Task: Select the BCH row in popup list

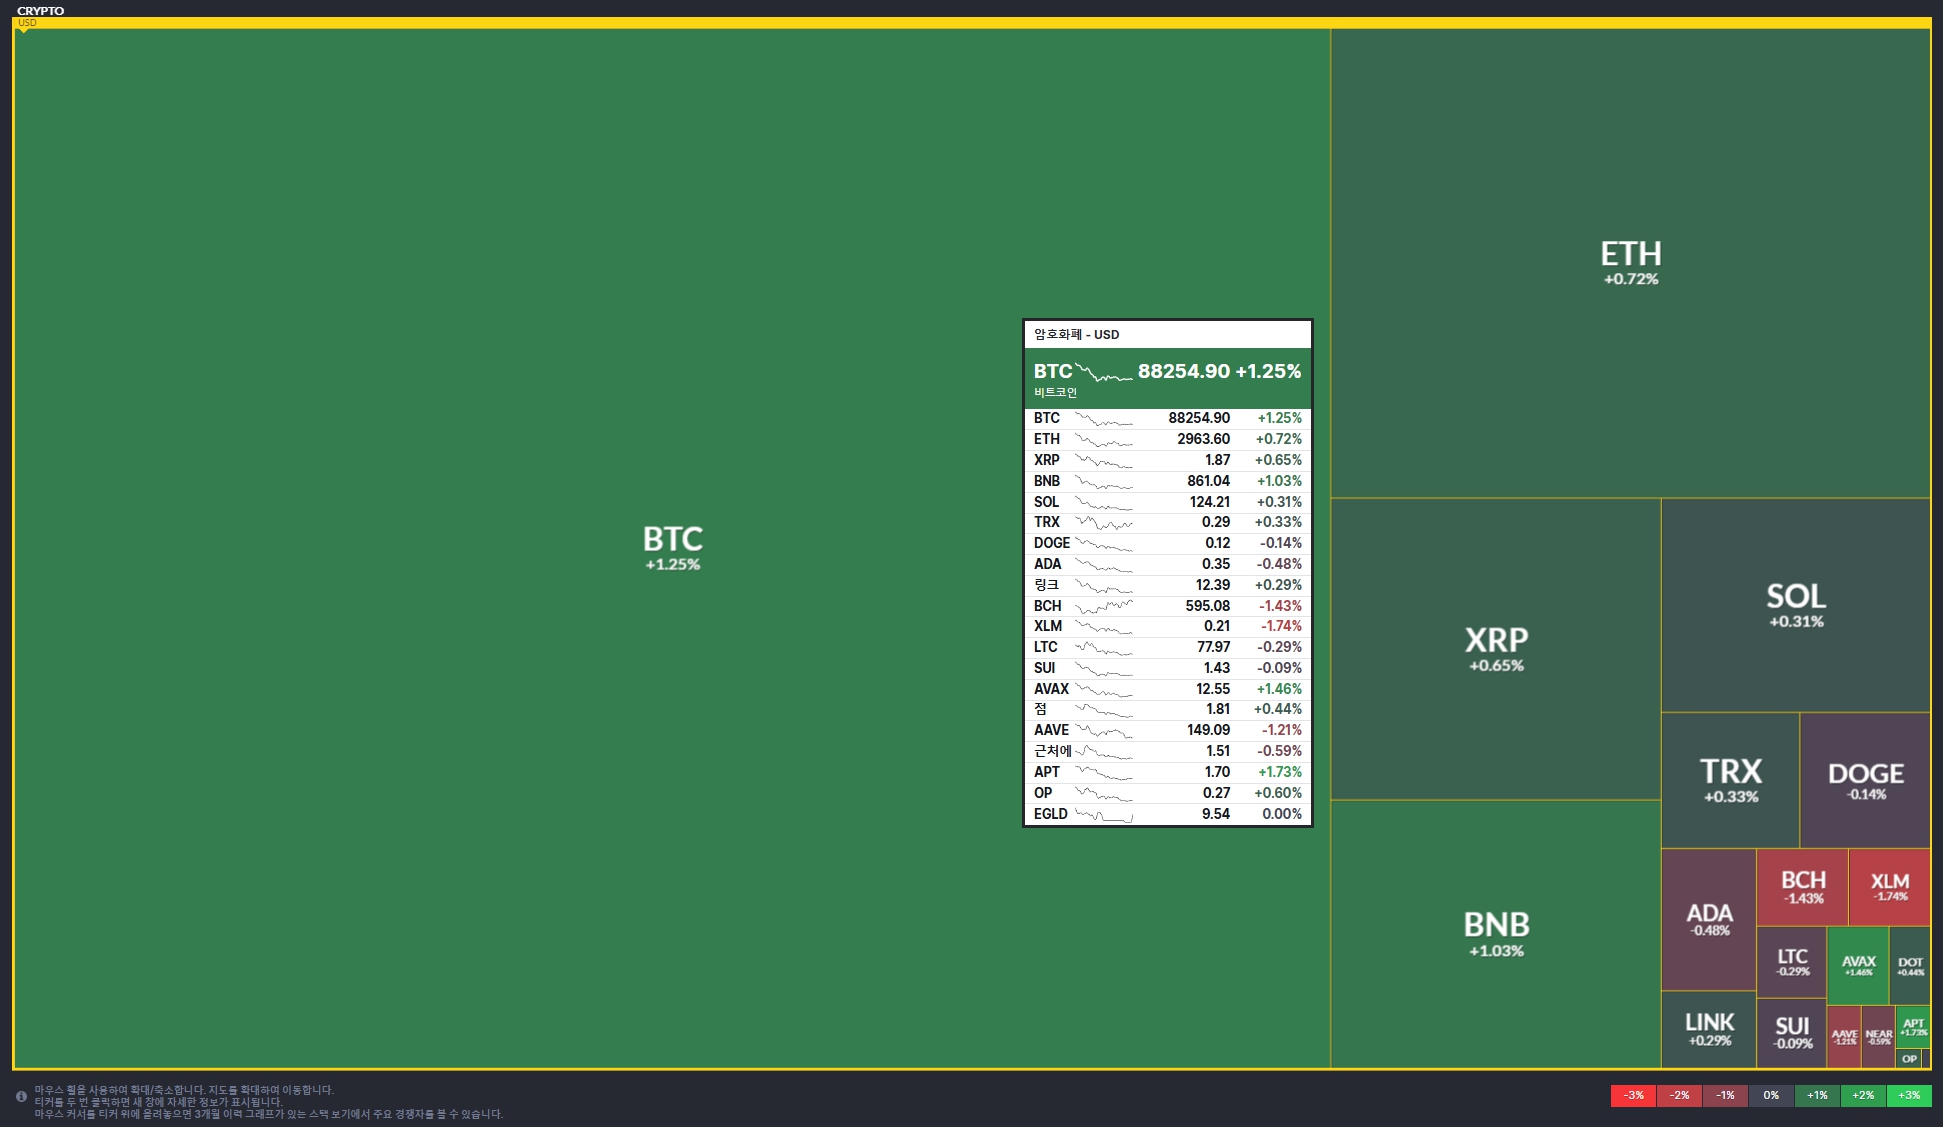Action: point(1167,606)
